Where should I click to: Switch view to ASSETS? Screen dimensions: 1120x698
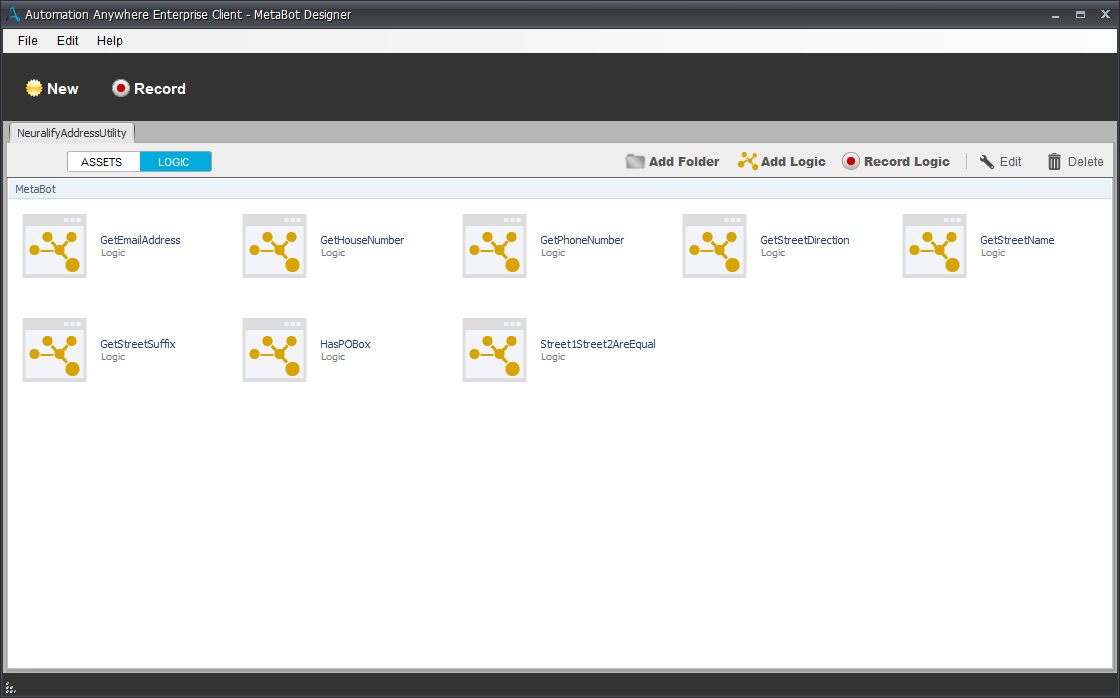point(102,162)
